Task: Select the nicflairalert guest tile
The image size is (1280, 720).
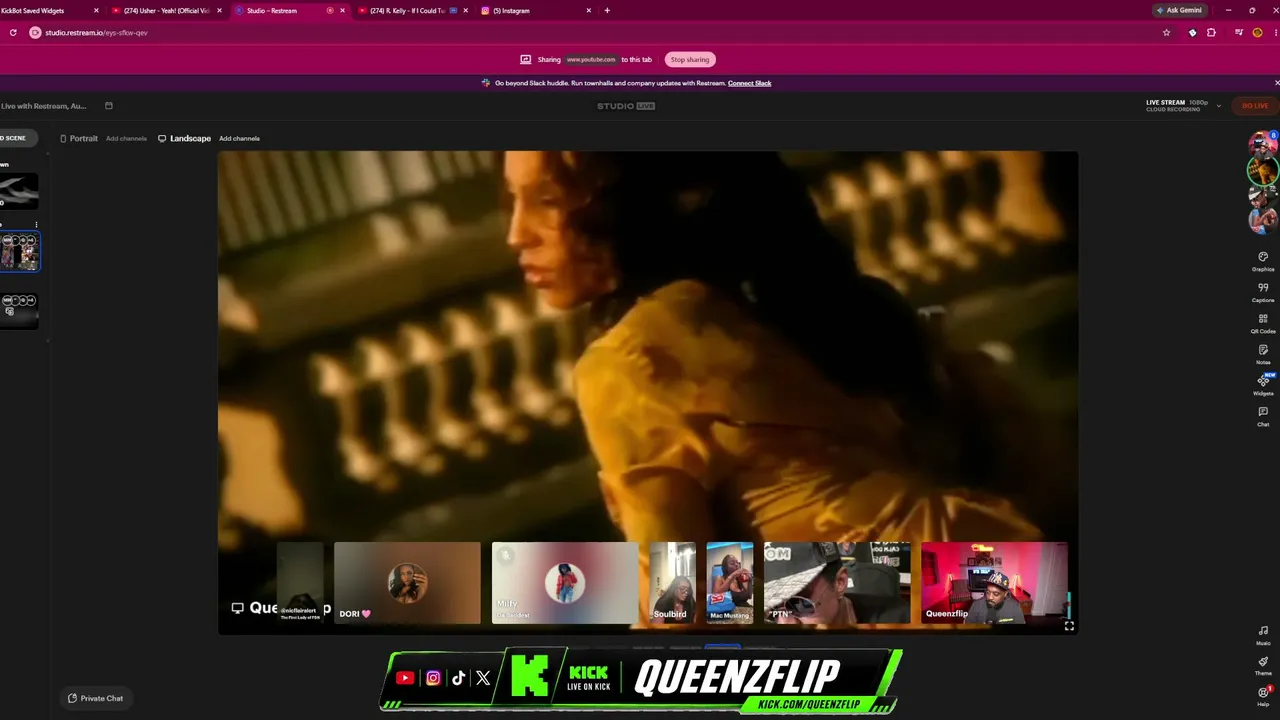Action: coord(300,583)
